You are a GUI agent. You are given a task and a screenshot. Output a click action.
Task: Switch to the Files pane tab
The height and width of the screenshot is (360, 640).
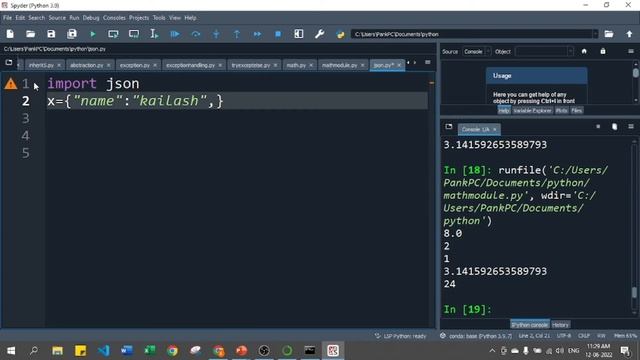click(577, 111)
